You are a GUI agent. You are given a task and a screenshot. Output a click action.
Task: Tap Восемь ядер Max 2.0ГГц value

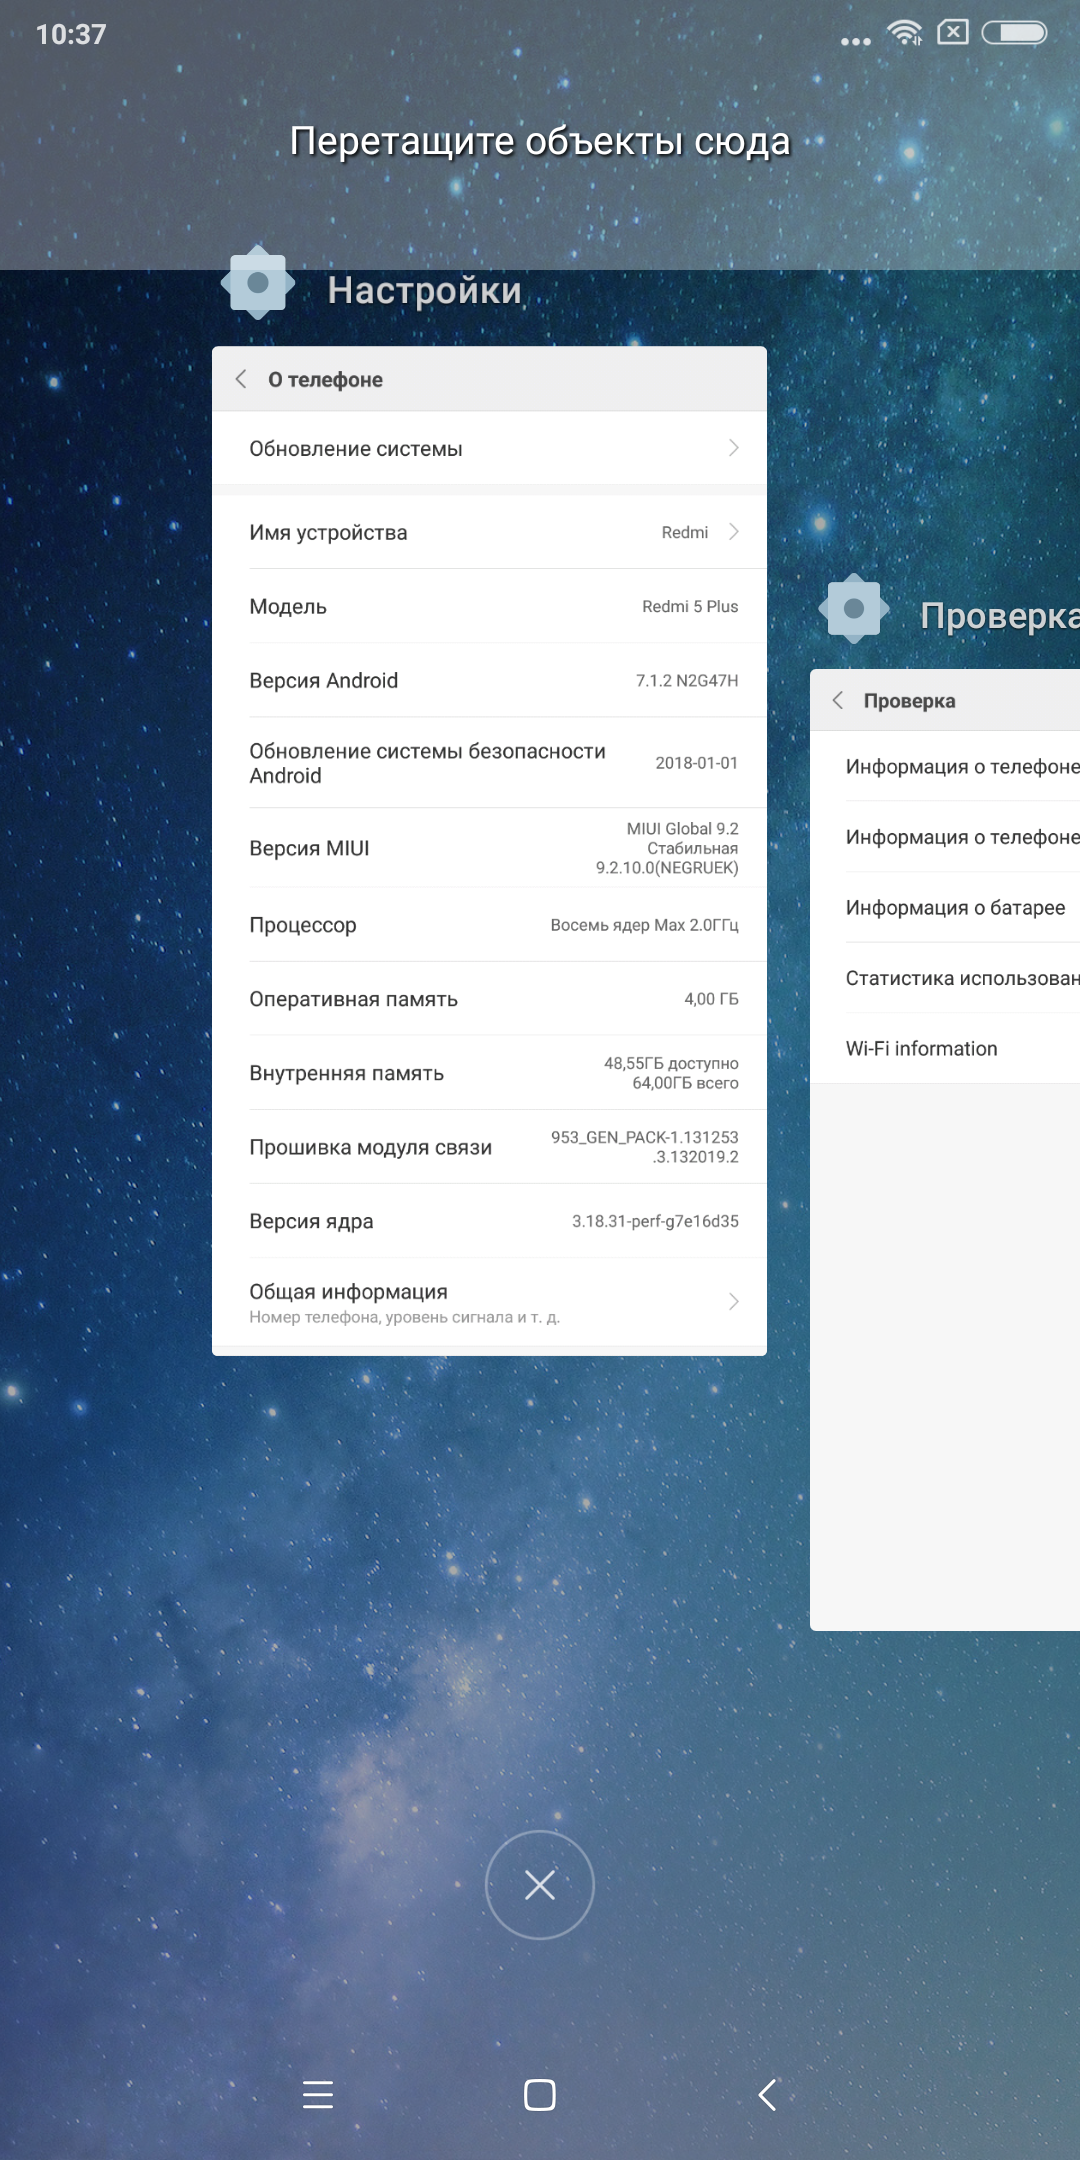644,925
